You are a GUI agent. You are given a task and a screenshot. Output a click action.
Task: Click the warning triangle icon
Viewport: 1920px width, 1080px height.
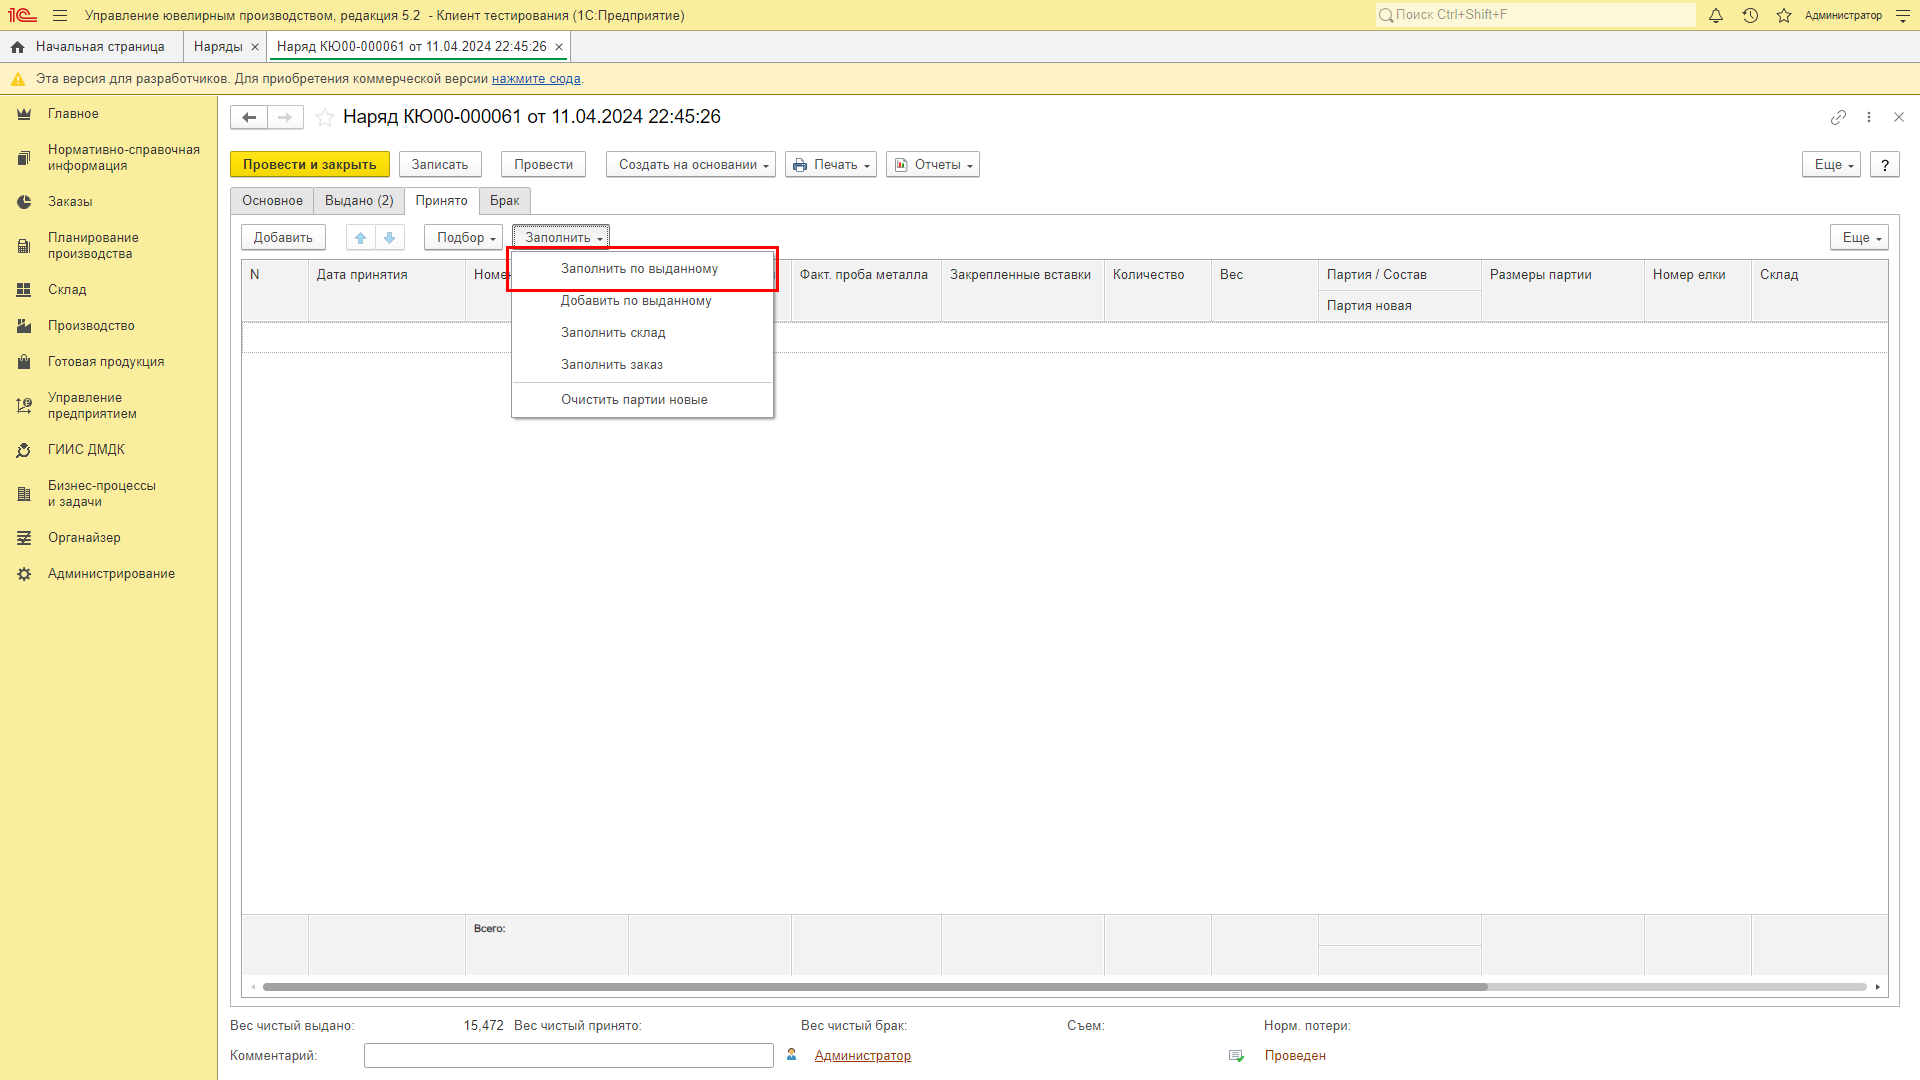click(x=18, y=79)
